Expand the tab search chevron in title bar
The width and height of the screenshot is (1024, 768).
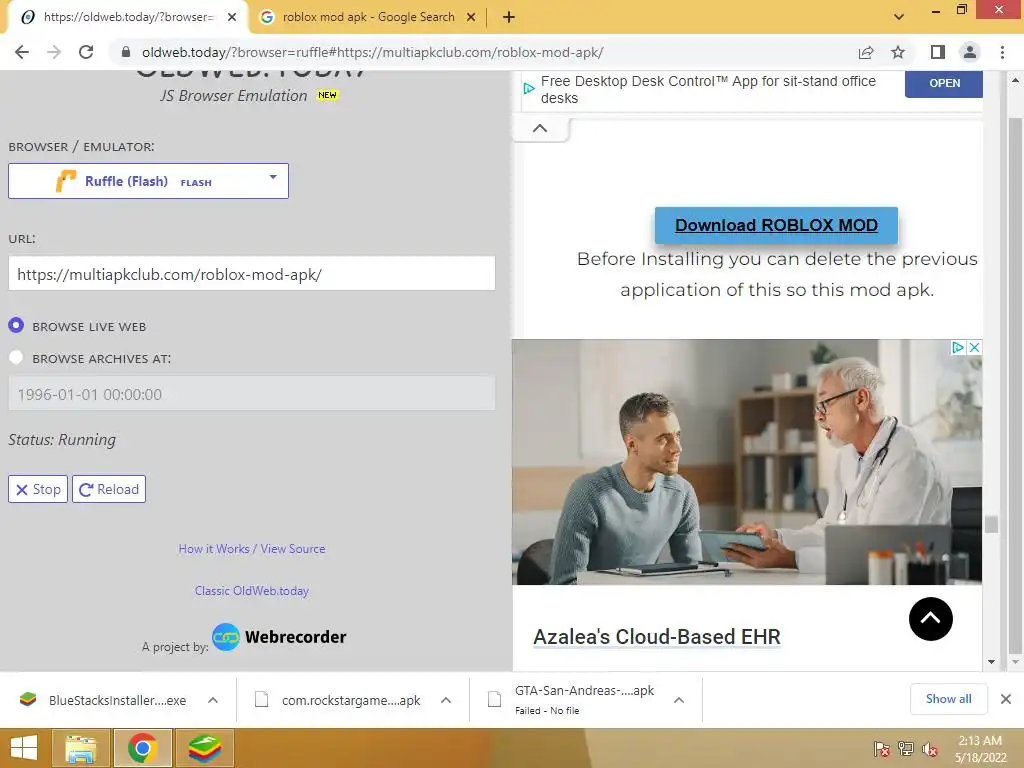pos(899,17)
